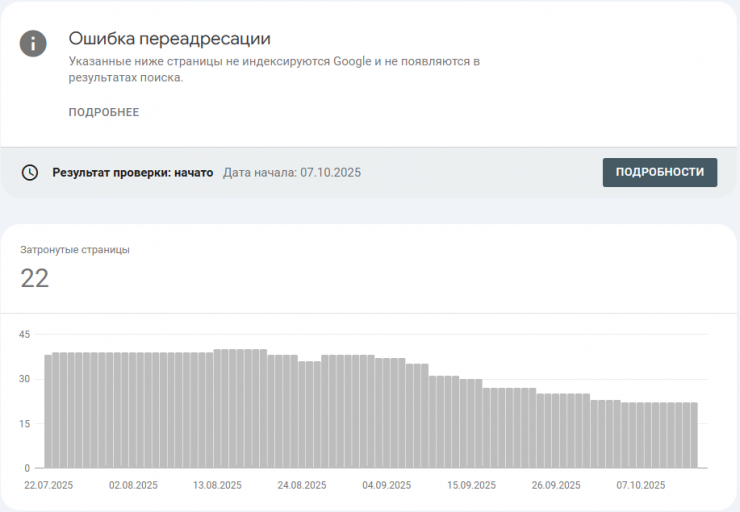Click the 07.10.2025 label under the chart
The width and height of the screenshot is (740, 512).
tap(640, 485)
